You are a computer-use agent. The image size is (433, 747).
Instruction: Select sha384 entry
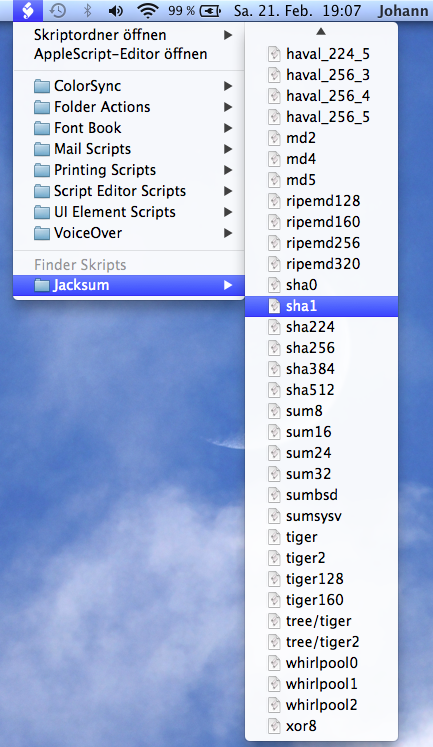pos(322,369)
